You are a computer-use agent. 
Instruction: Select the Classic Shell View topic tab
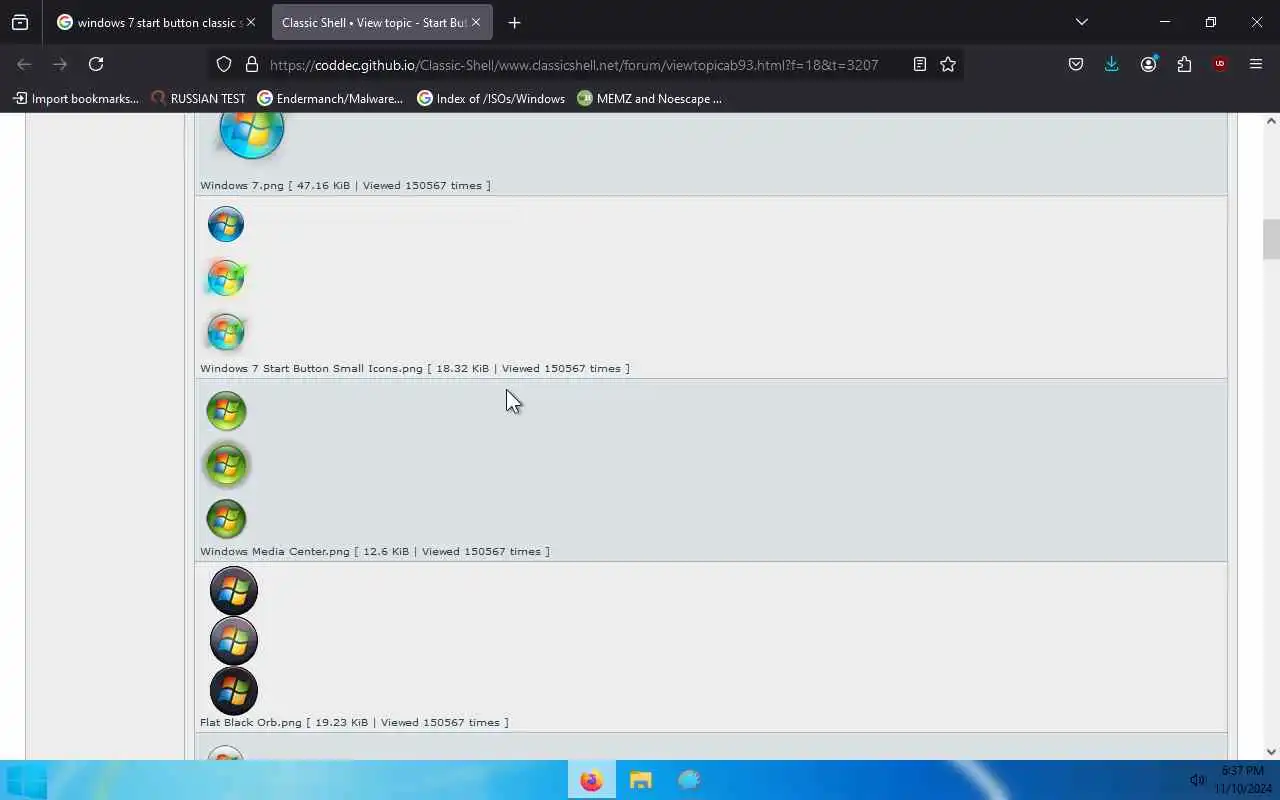380,22
